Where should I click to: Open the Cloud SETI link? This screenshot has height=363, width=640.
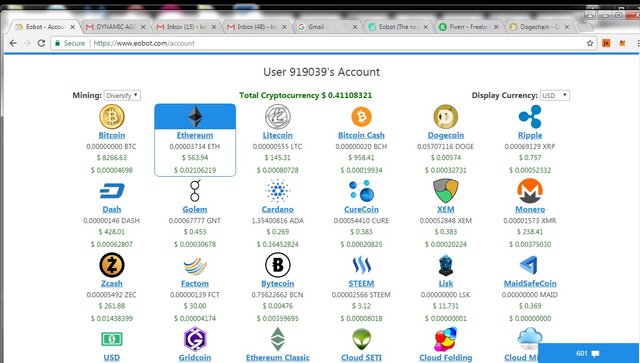click(x=361, y=357)
